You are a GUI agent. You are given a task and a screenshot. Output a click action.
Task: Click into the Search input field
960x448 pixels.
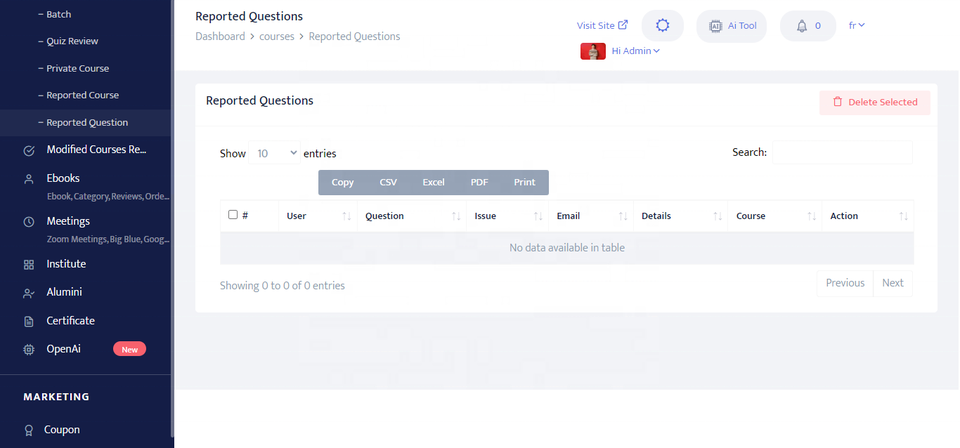[x=842, y=153]
